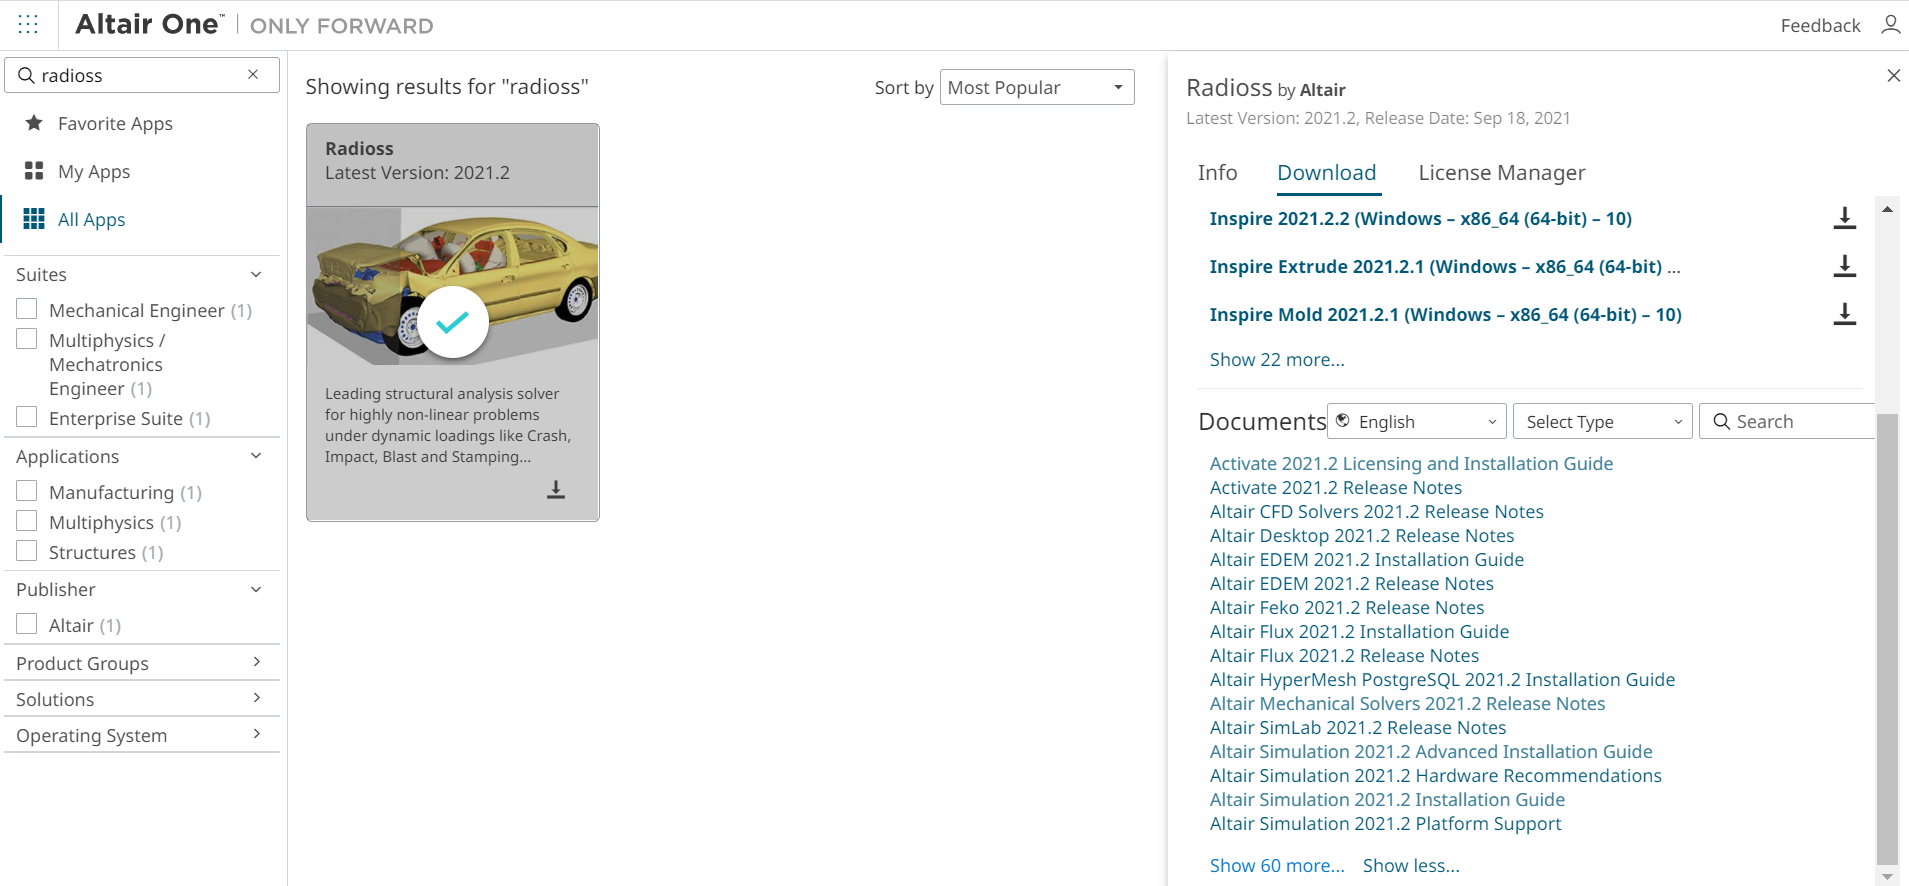
Task: Click Show 22 more downloads link
Action: pyautogui.click(x=1276, y=360)
